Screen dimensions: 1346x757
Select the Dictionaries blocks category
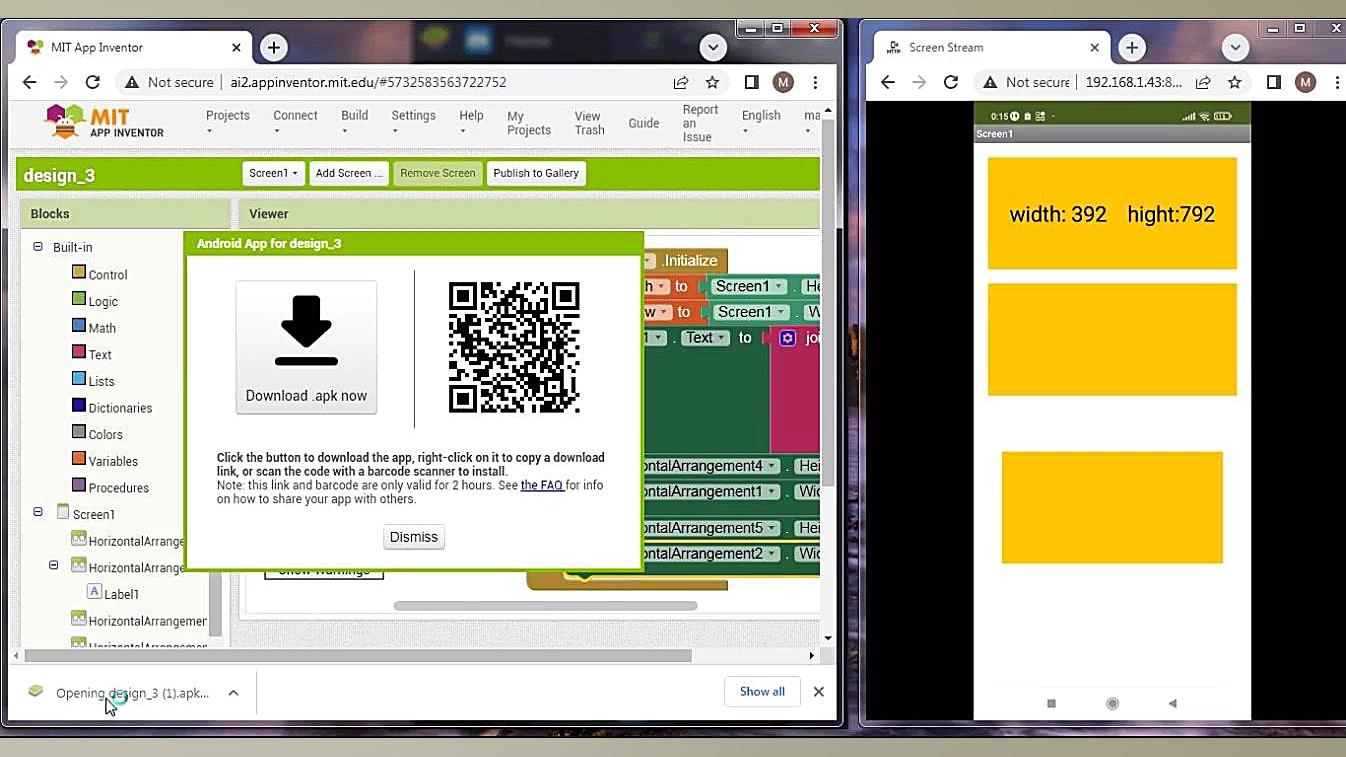click(x=111, y=407)
